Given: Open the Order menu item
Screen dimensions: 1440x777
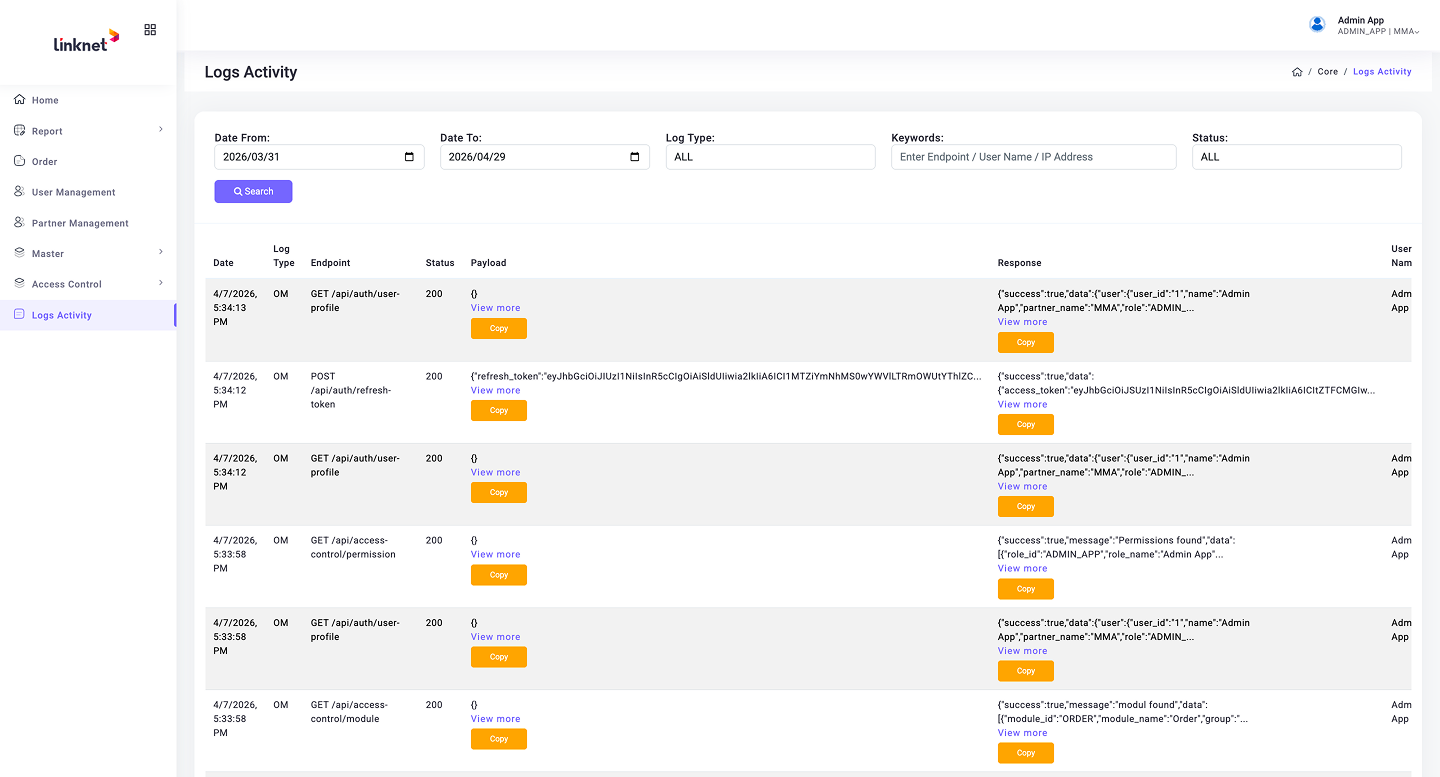Looking at the screenshot, I should tap(88, 161).
